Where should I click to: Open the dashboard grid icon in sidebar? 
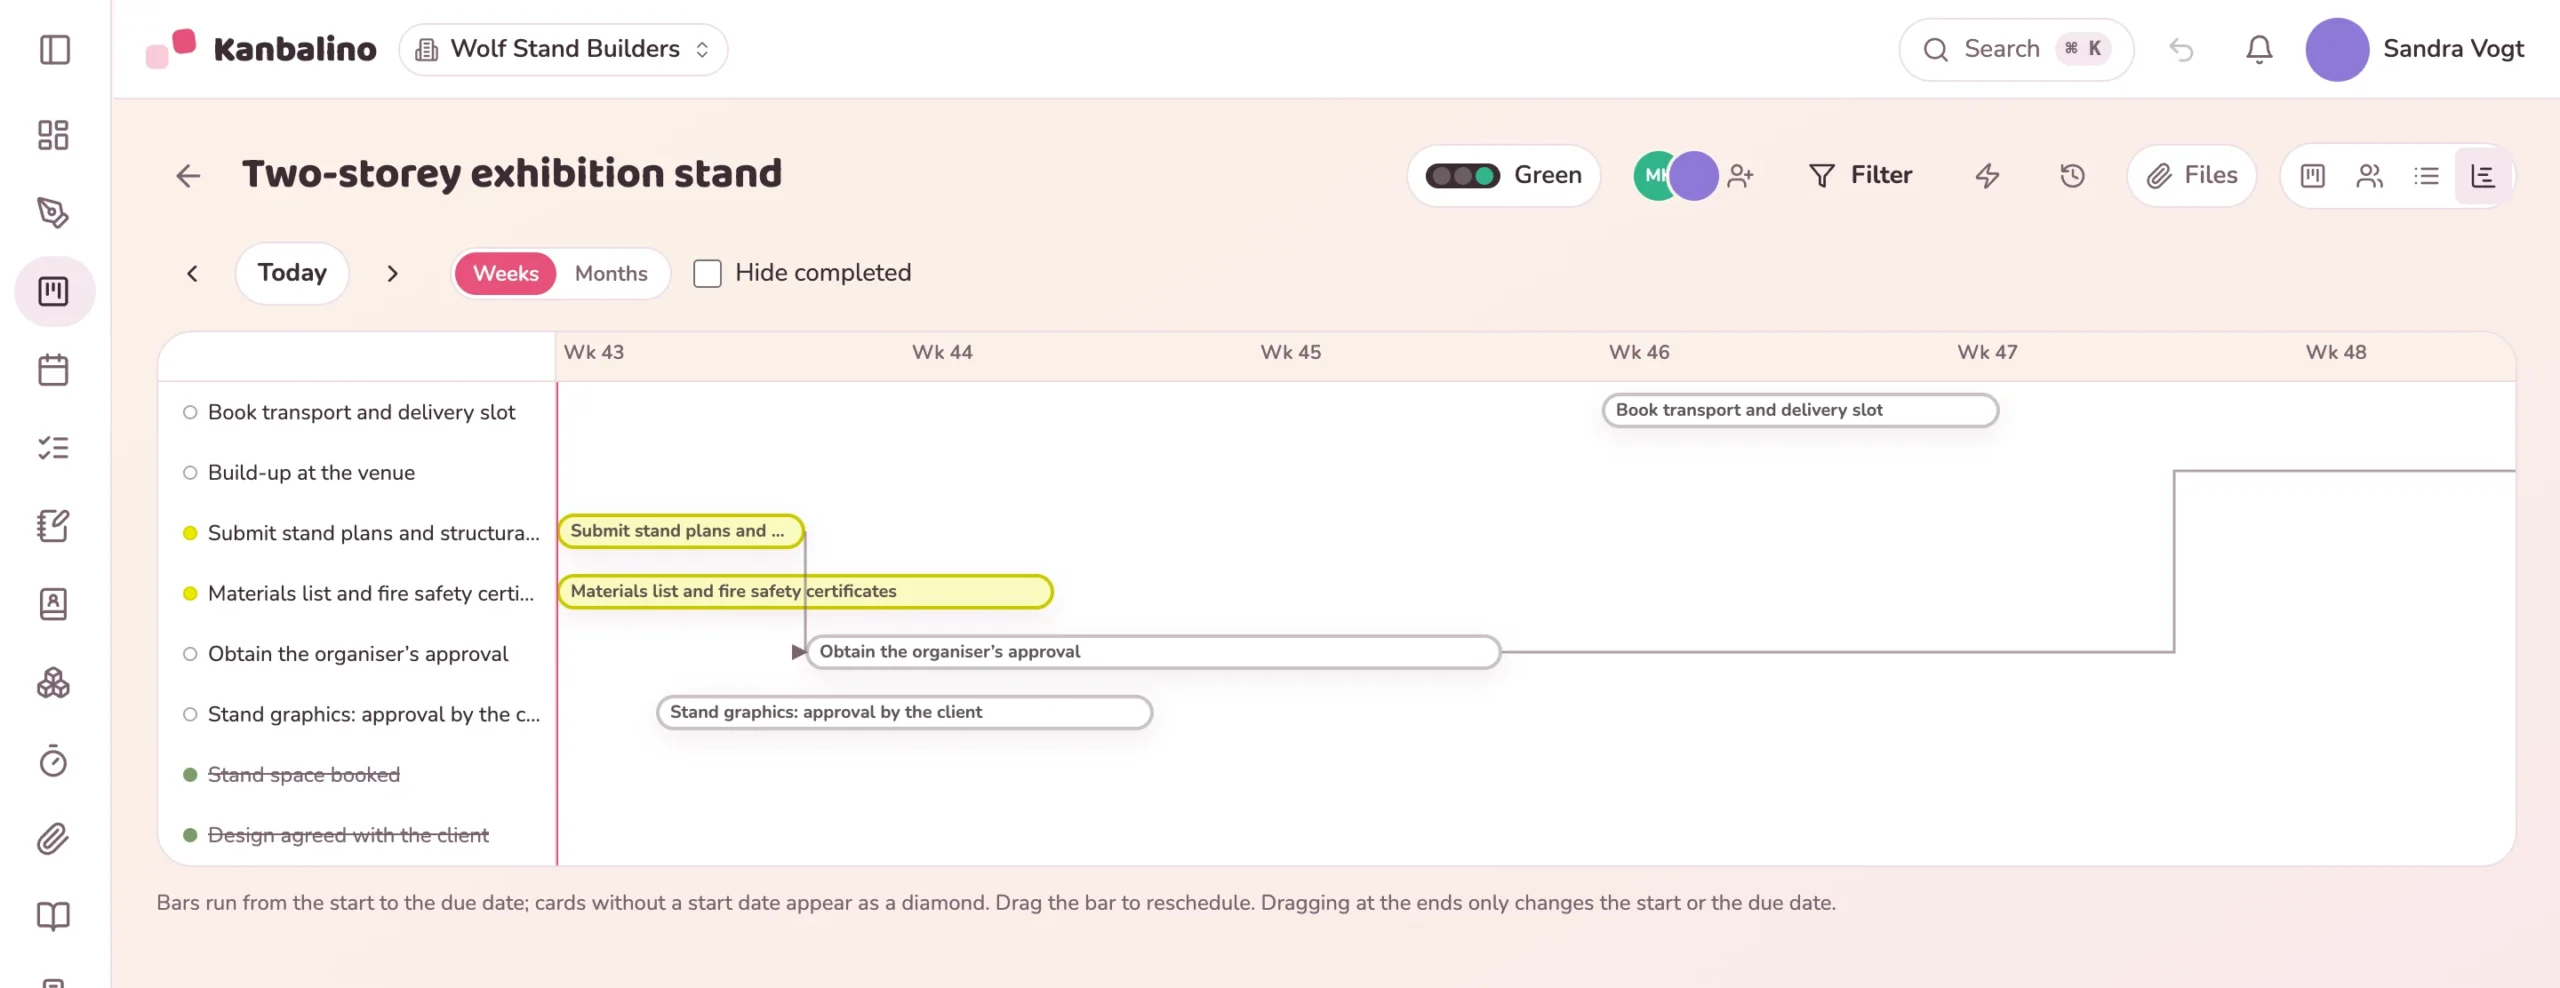[x=53, y=135]
